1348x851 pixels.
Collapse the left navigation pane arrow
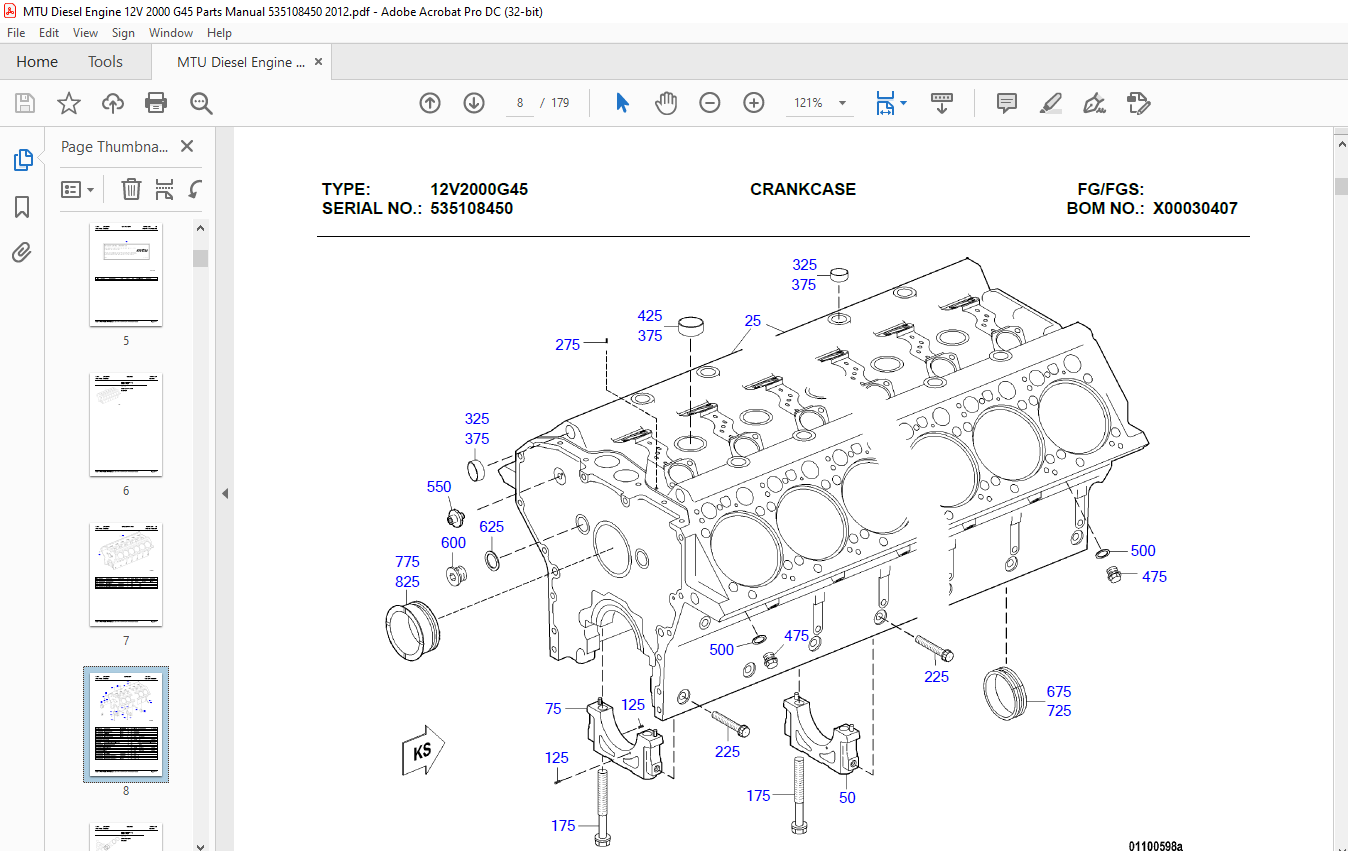tap(225, 493)
